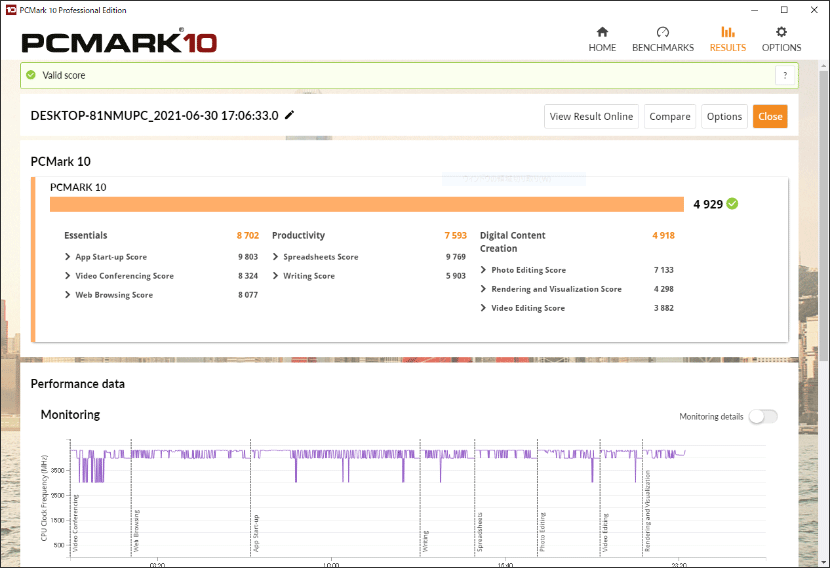The height and width of the screenshot is (568, 830).
Task: Open the Options gear icon
Action: [x=781, y=32]
